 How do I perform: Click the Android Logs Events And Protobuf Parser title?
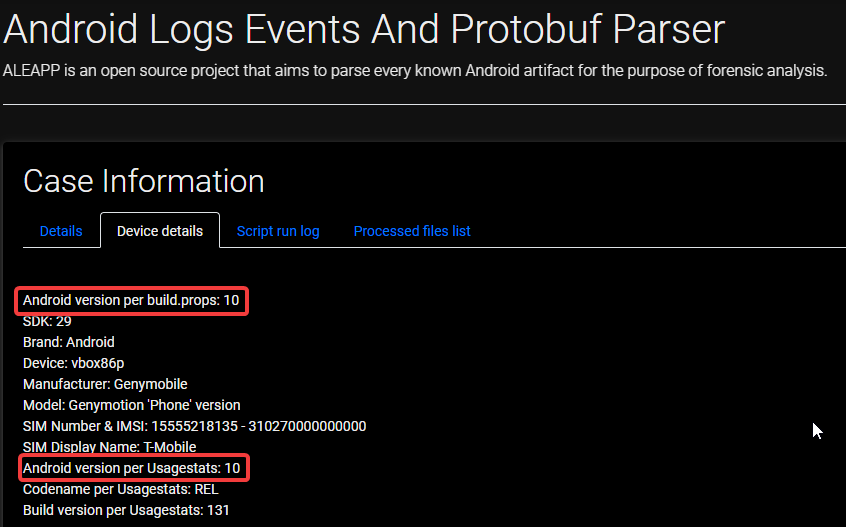[x=363, y=30]
